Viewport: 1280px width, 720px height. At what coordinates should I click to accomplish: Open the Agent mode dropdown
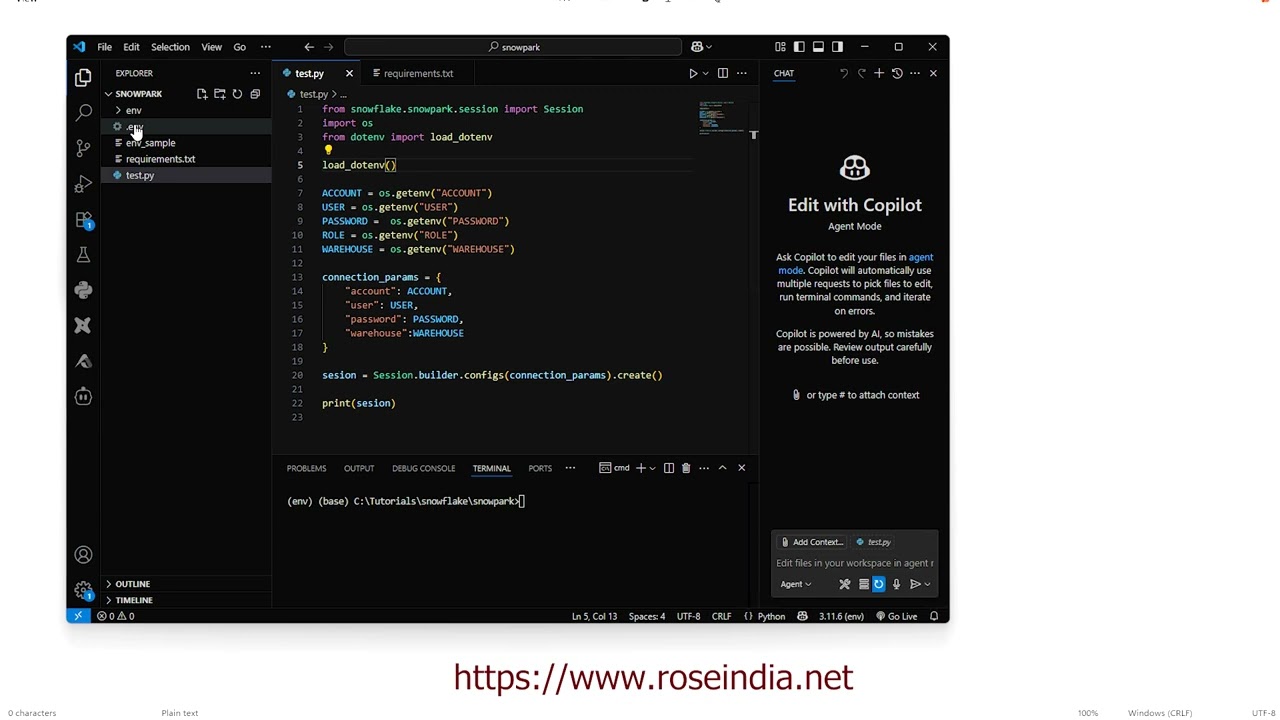[796, 585]
